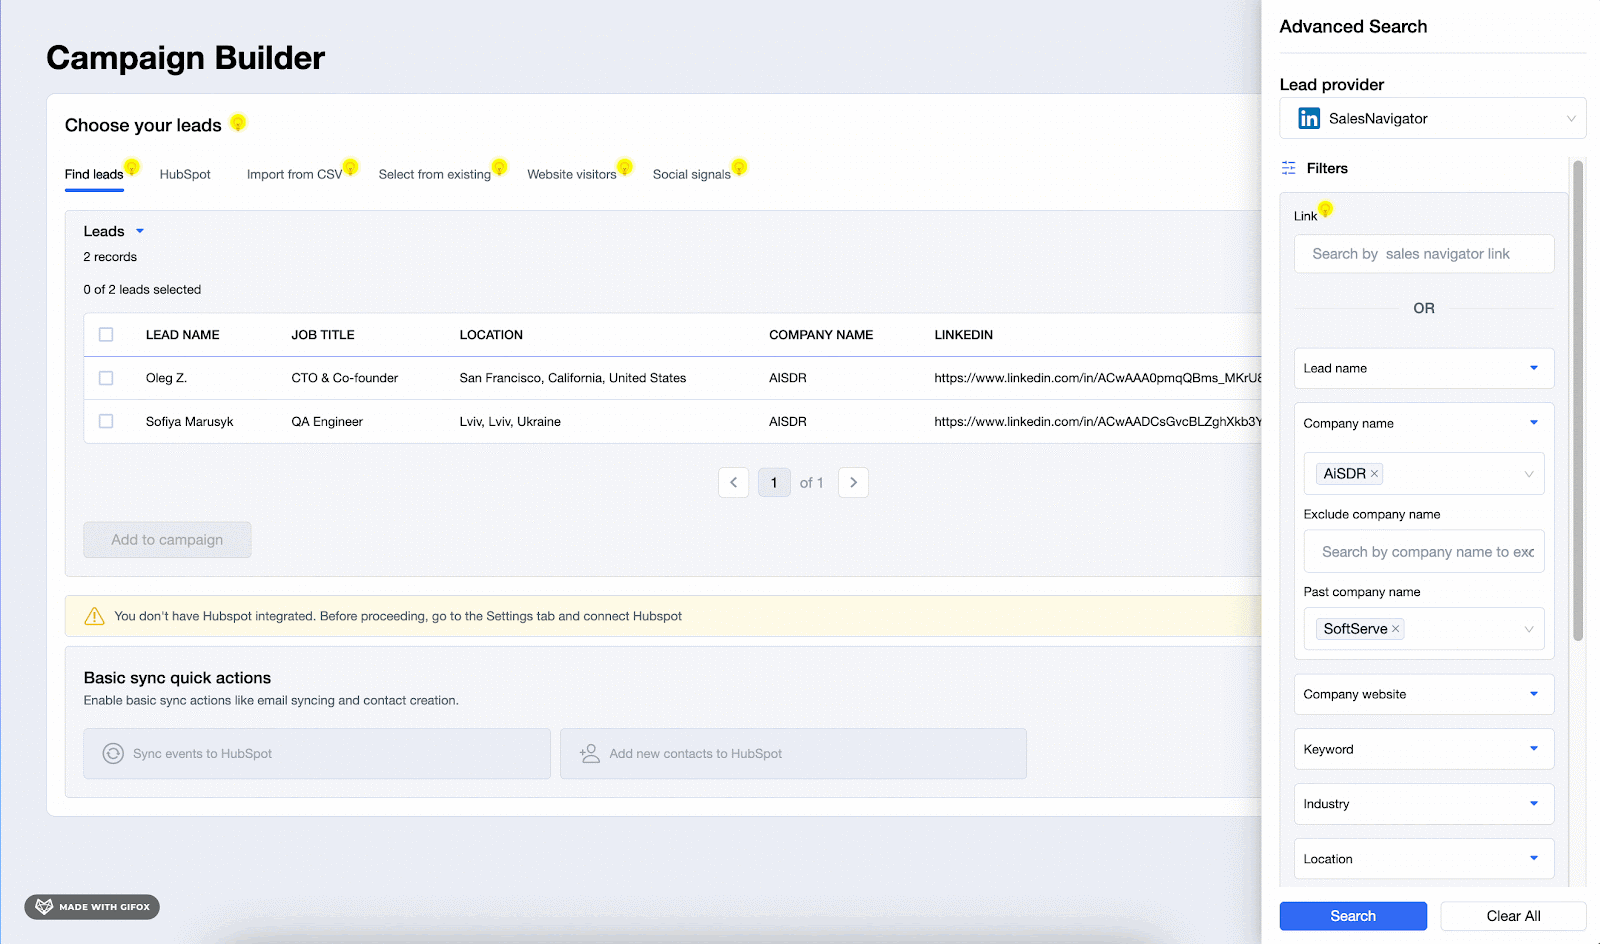
Task: Click the sales navigator link search field
Action: pyautogui.click(x=1424, y=254)
